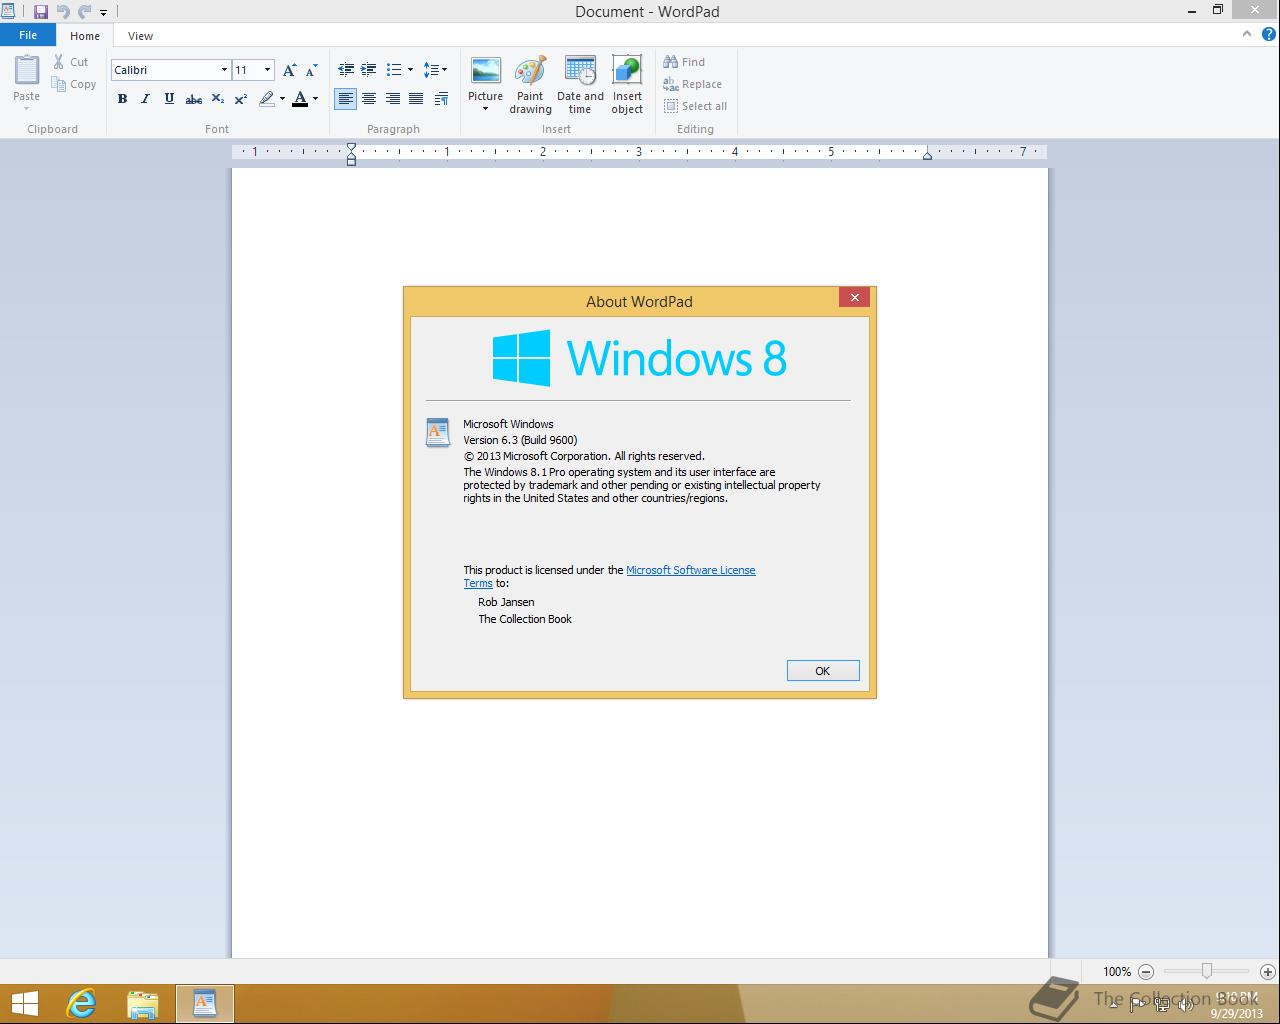
Task: Open the File menu
Action: [x=28, y=35]
